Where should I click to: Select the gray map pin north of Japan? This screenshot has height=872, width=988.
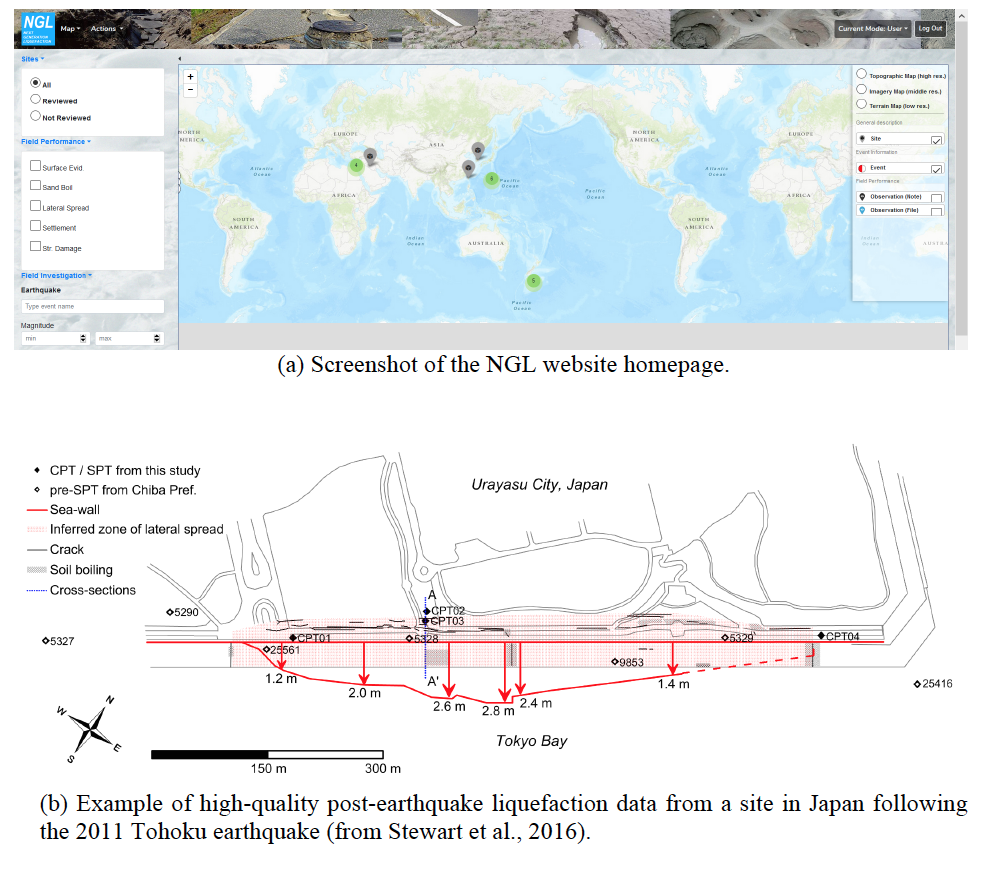pyautogui.click(x=478, y=151)
